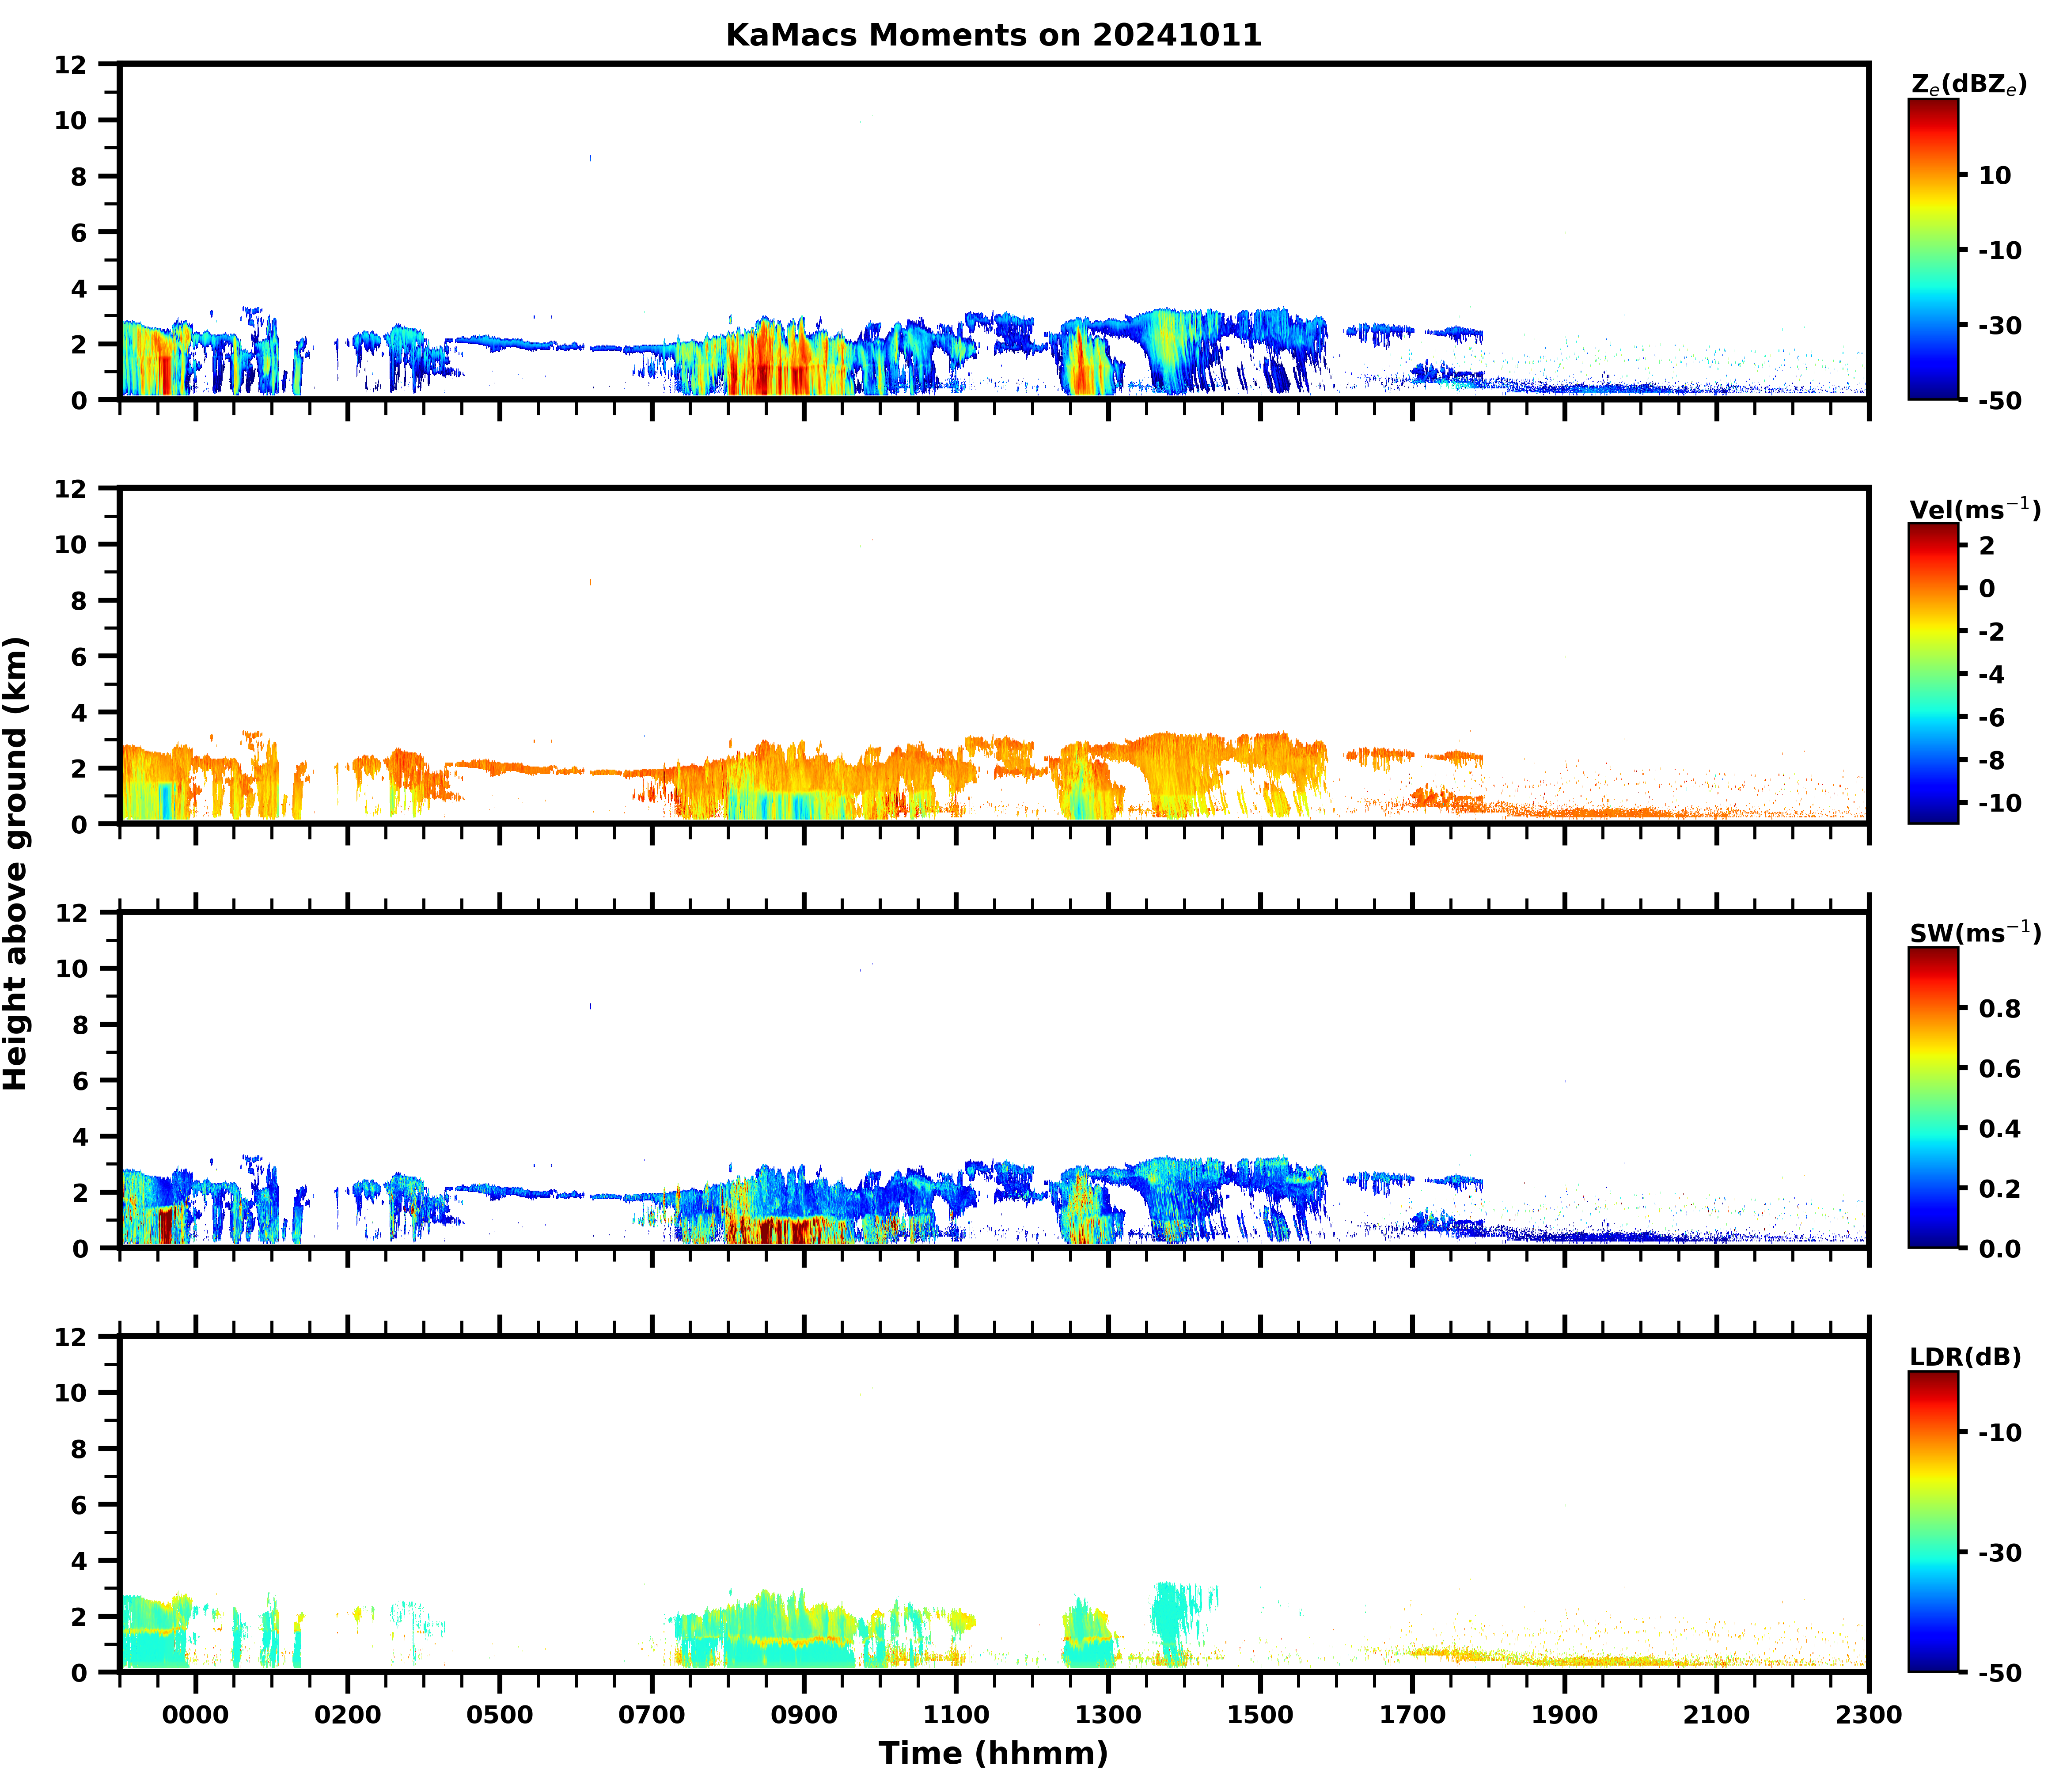Click the 'KaMacs Moments on 20241011' title
The height and width of the screenshot is (1792, 2063).
[993, 35]
